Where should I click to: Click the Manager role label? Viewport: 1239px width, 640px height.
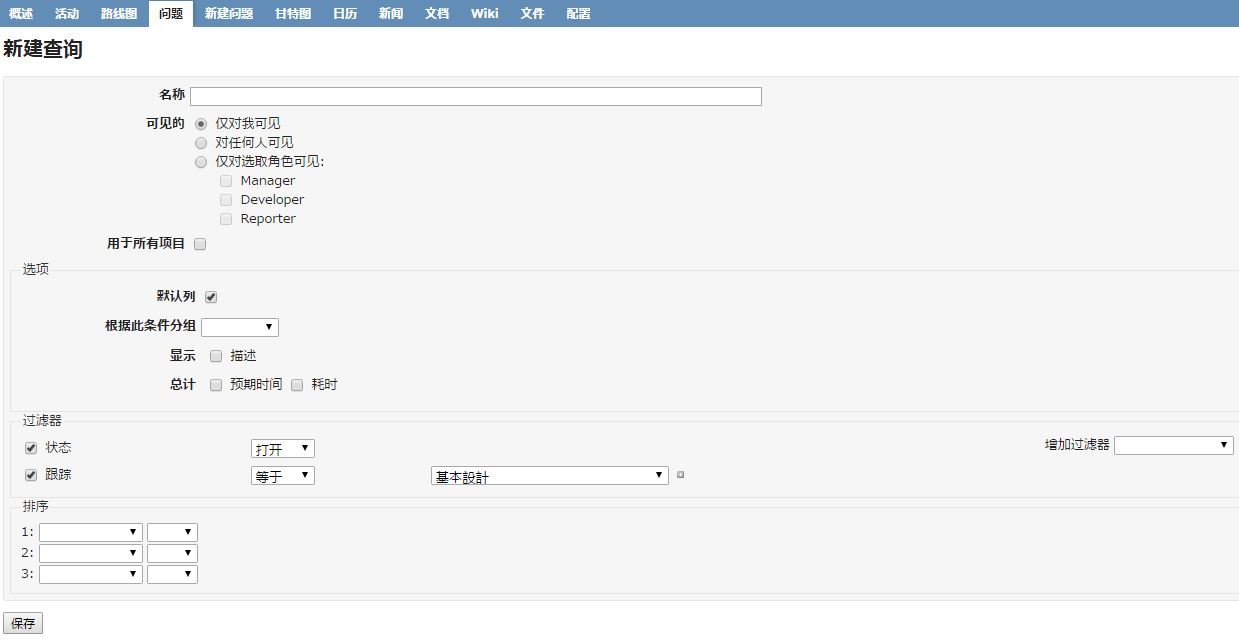tap(268, 181)
